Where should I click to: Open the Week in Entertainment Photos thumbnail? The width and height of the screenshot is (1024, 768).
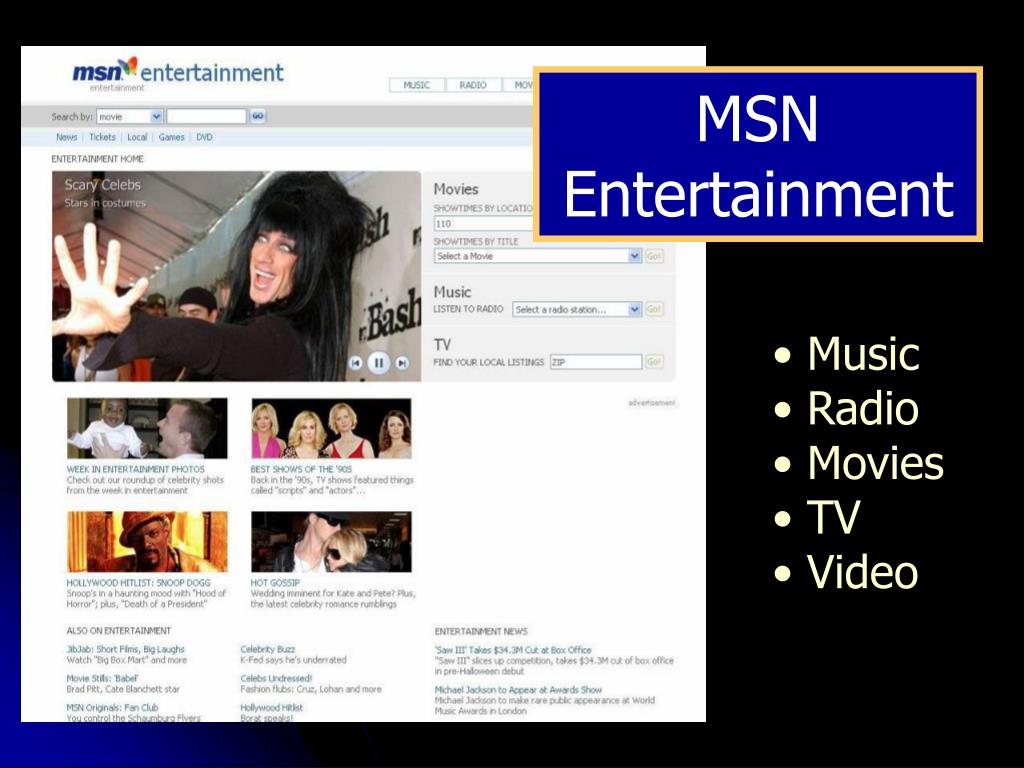(148, 428)
